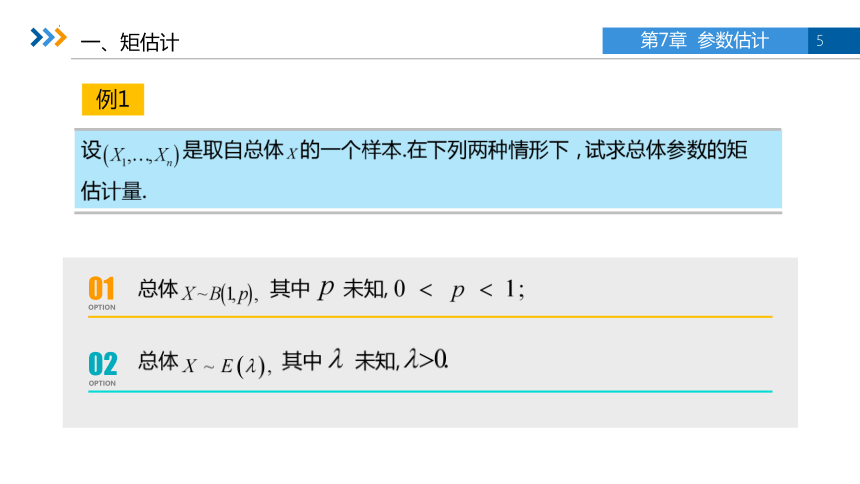Click the X~E(λ) formula
This screenshot has height=484, width=860.
point(227,366)
